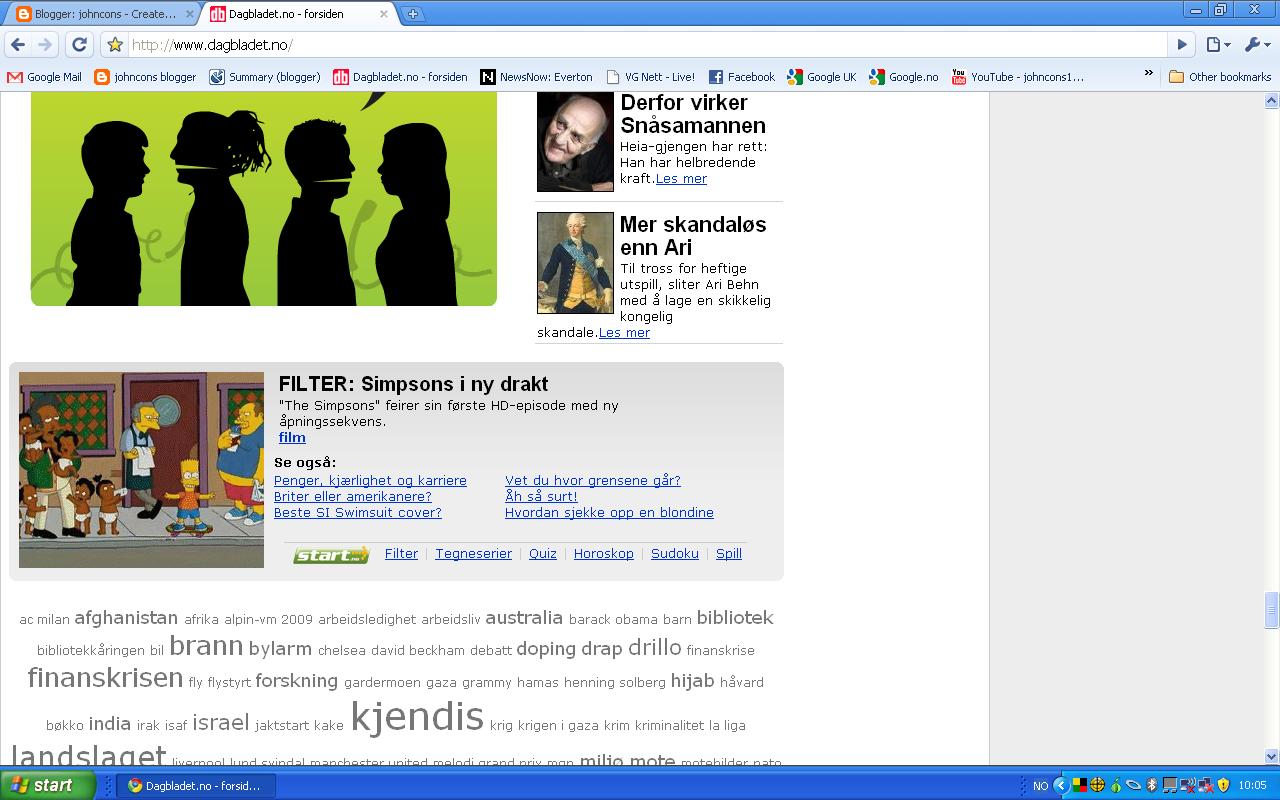Click the kjendis tag
Screen dimensions: 1280x800
(417, 717)
